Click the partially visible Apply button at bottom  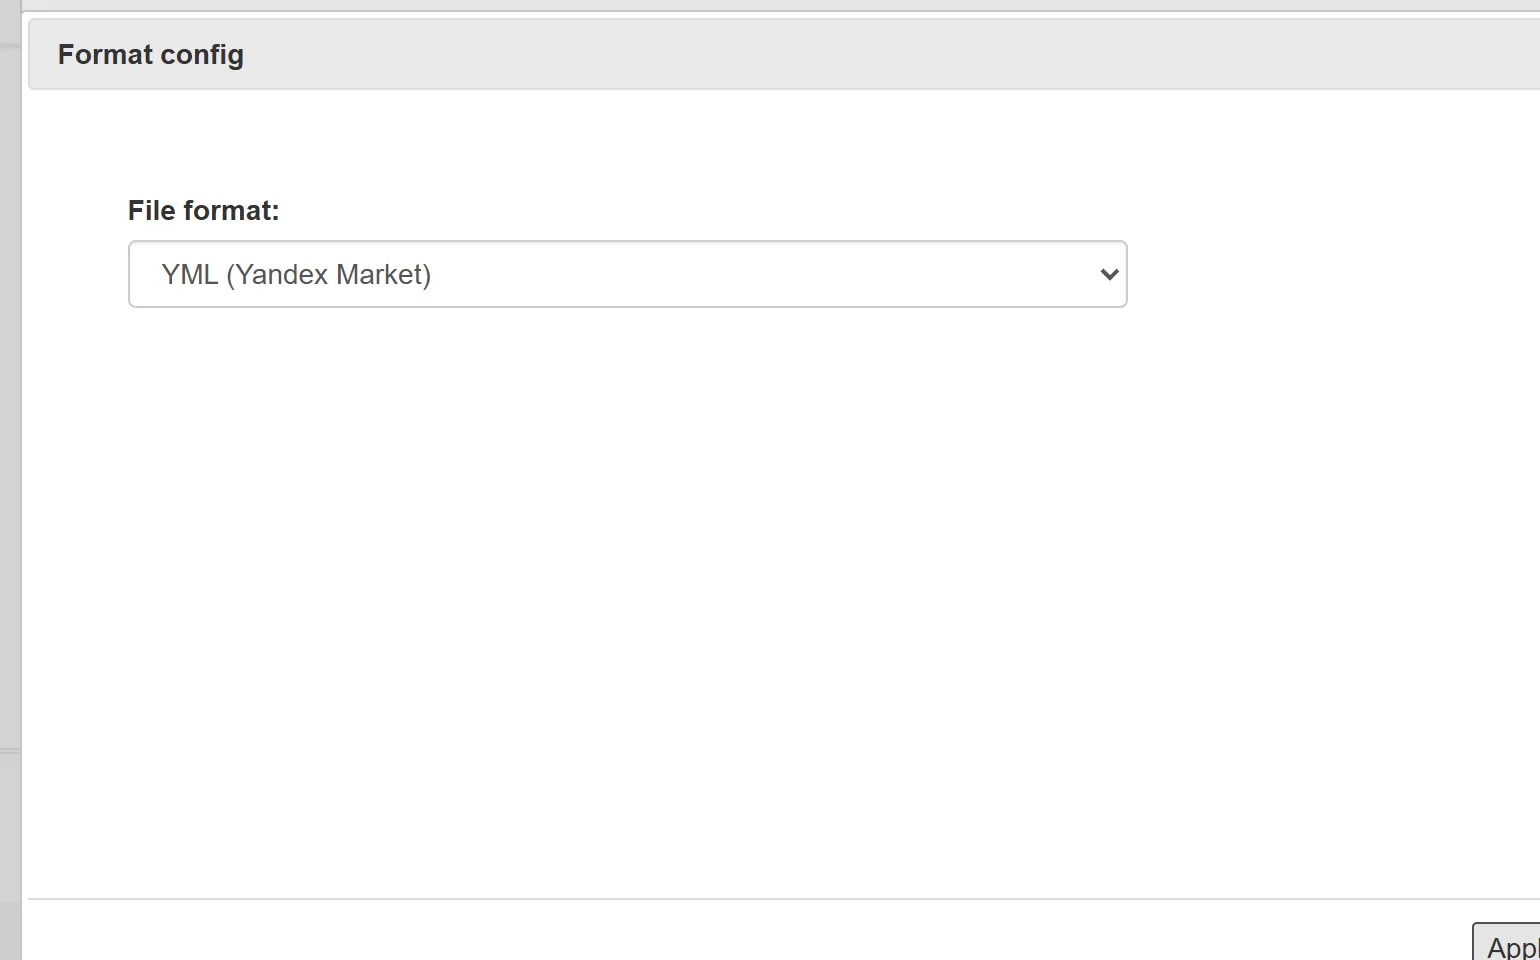click(1506, 941)
